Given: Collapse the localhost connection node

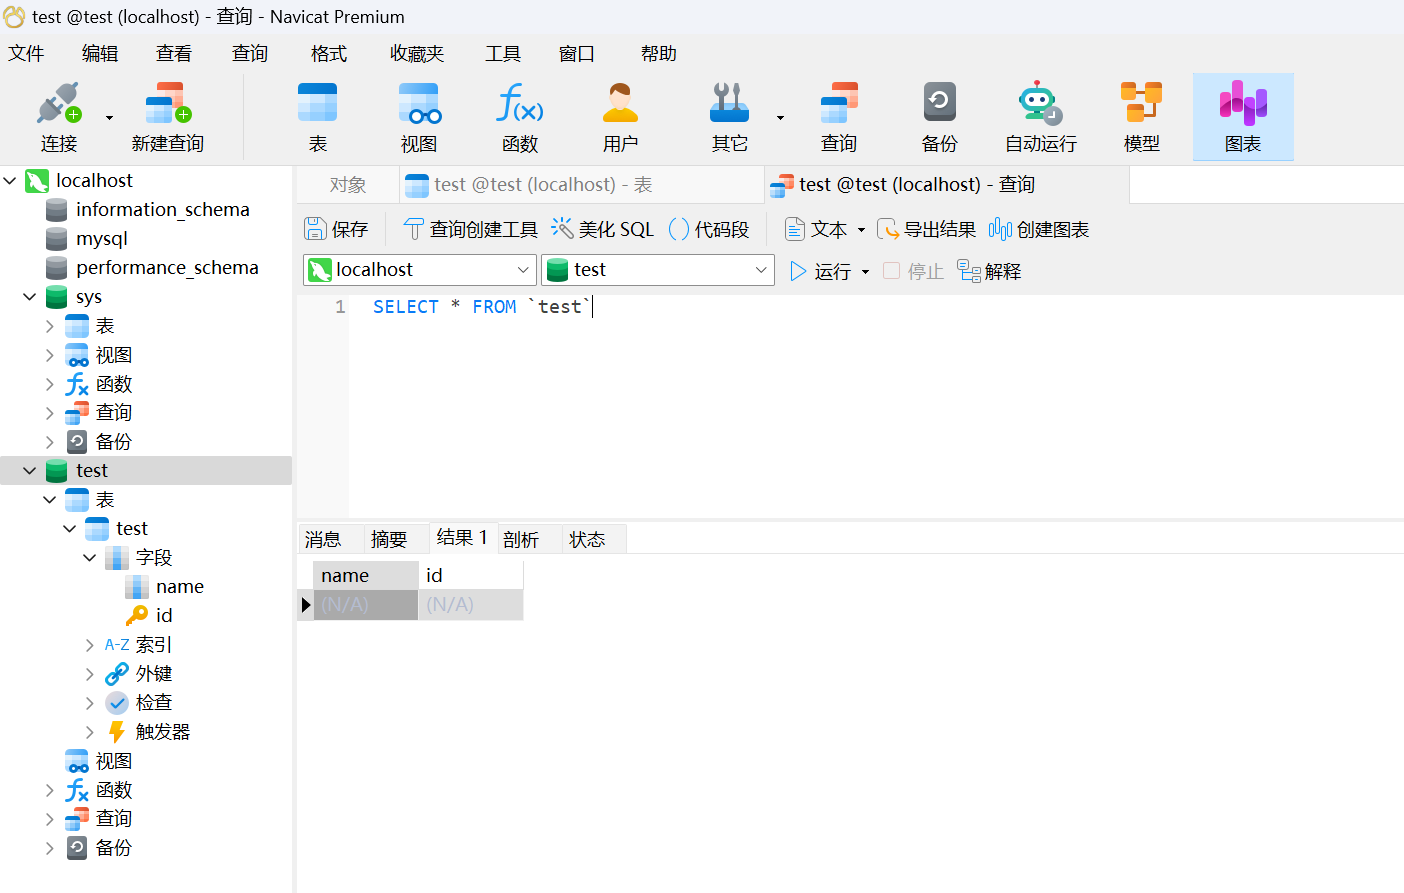Looking at the screenshot, I should click(x=10, y=181).
